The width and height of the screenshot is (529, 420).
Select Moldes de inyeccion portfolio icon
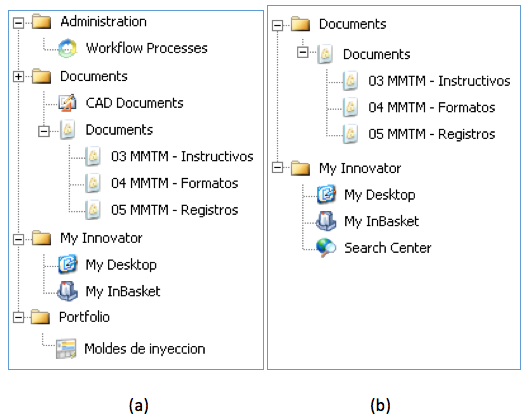point(66,348)
